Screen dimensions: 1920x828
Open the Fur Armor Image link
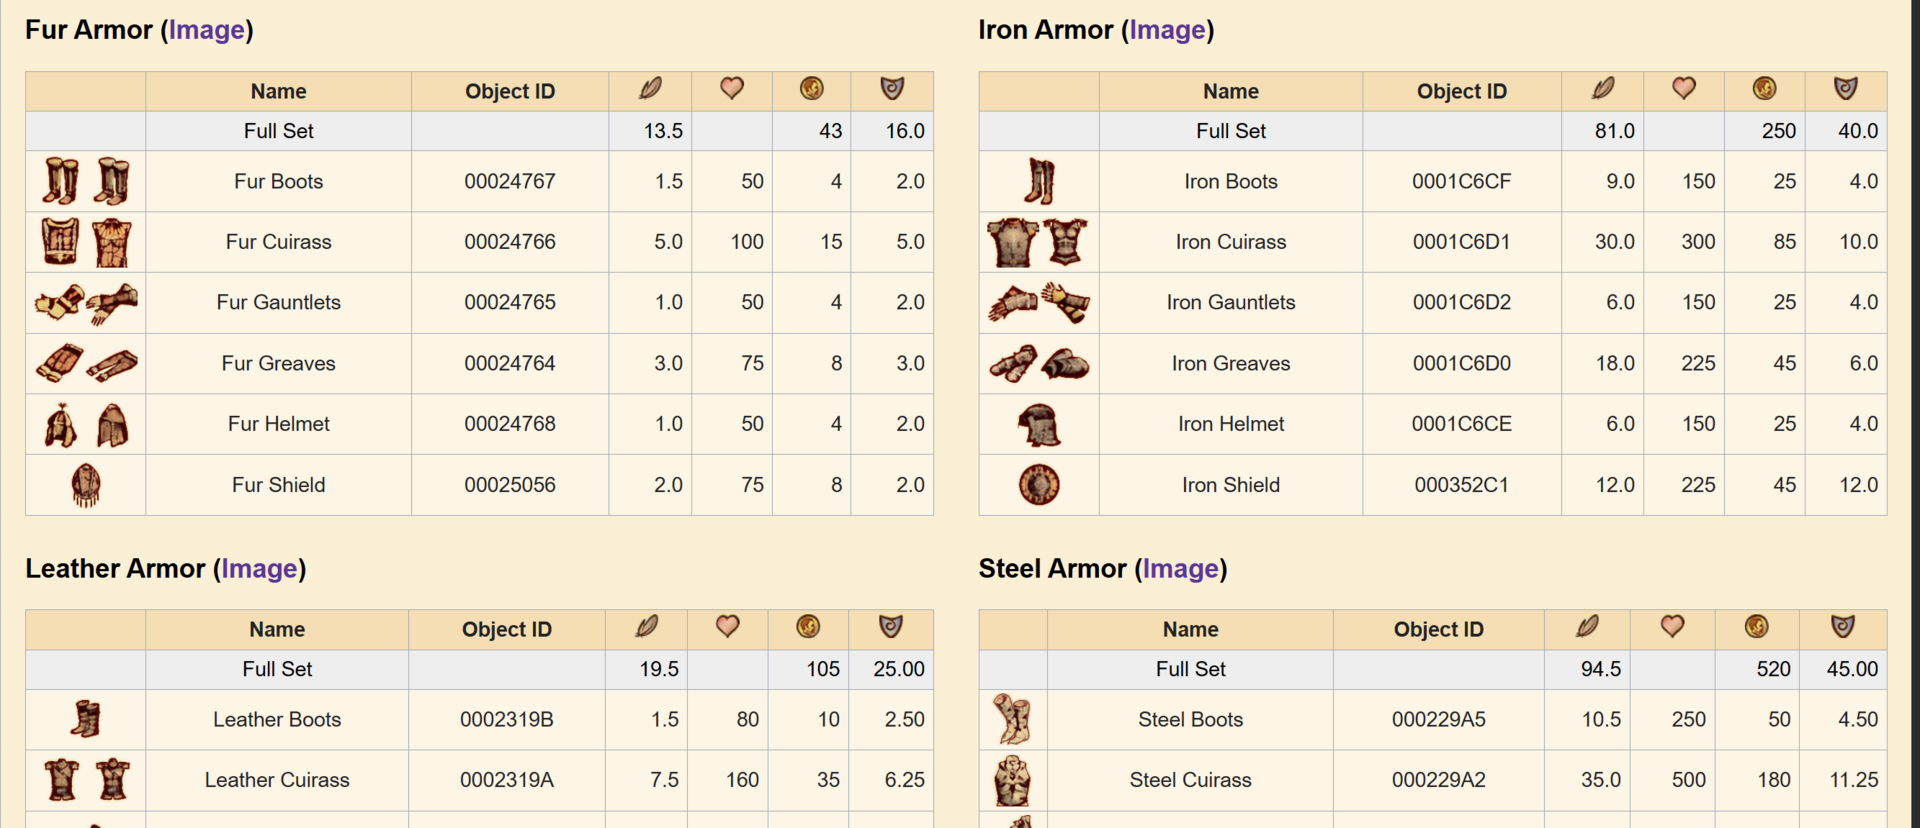(x=207, y=30)
